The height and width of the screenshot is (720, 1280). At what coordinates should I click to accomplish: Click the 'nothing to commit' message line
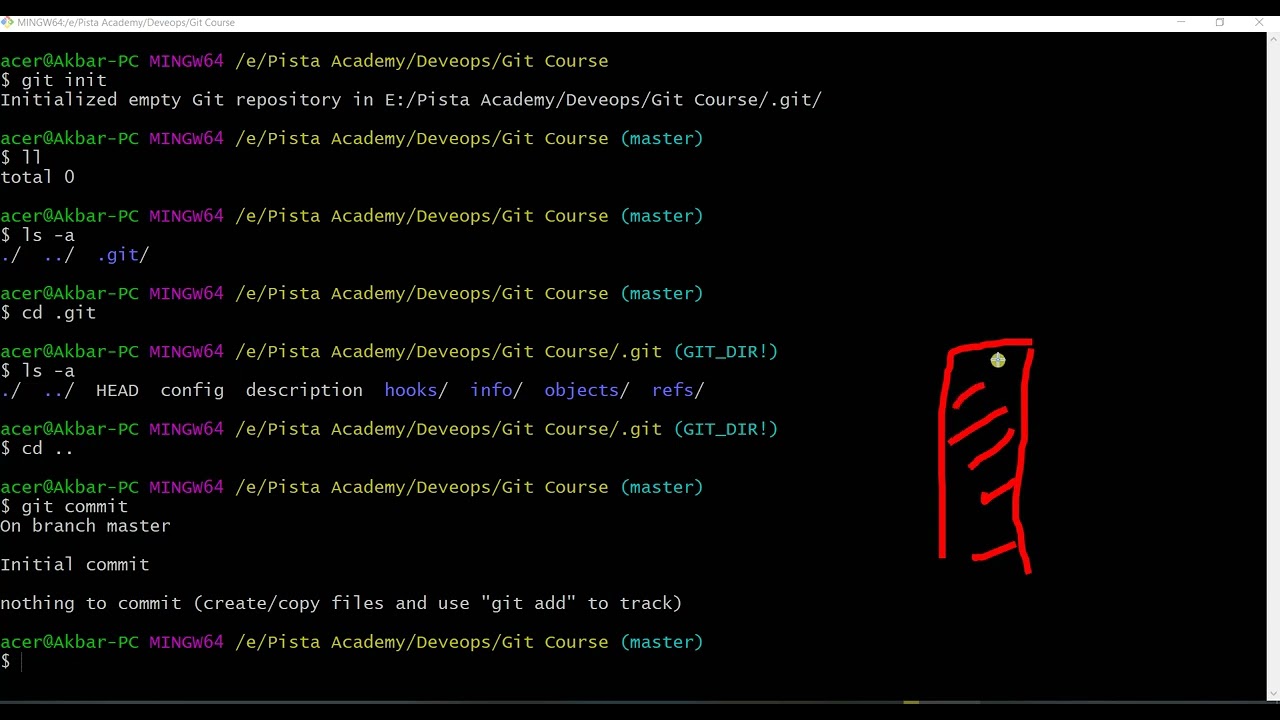click(x=341, y=604)
